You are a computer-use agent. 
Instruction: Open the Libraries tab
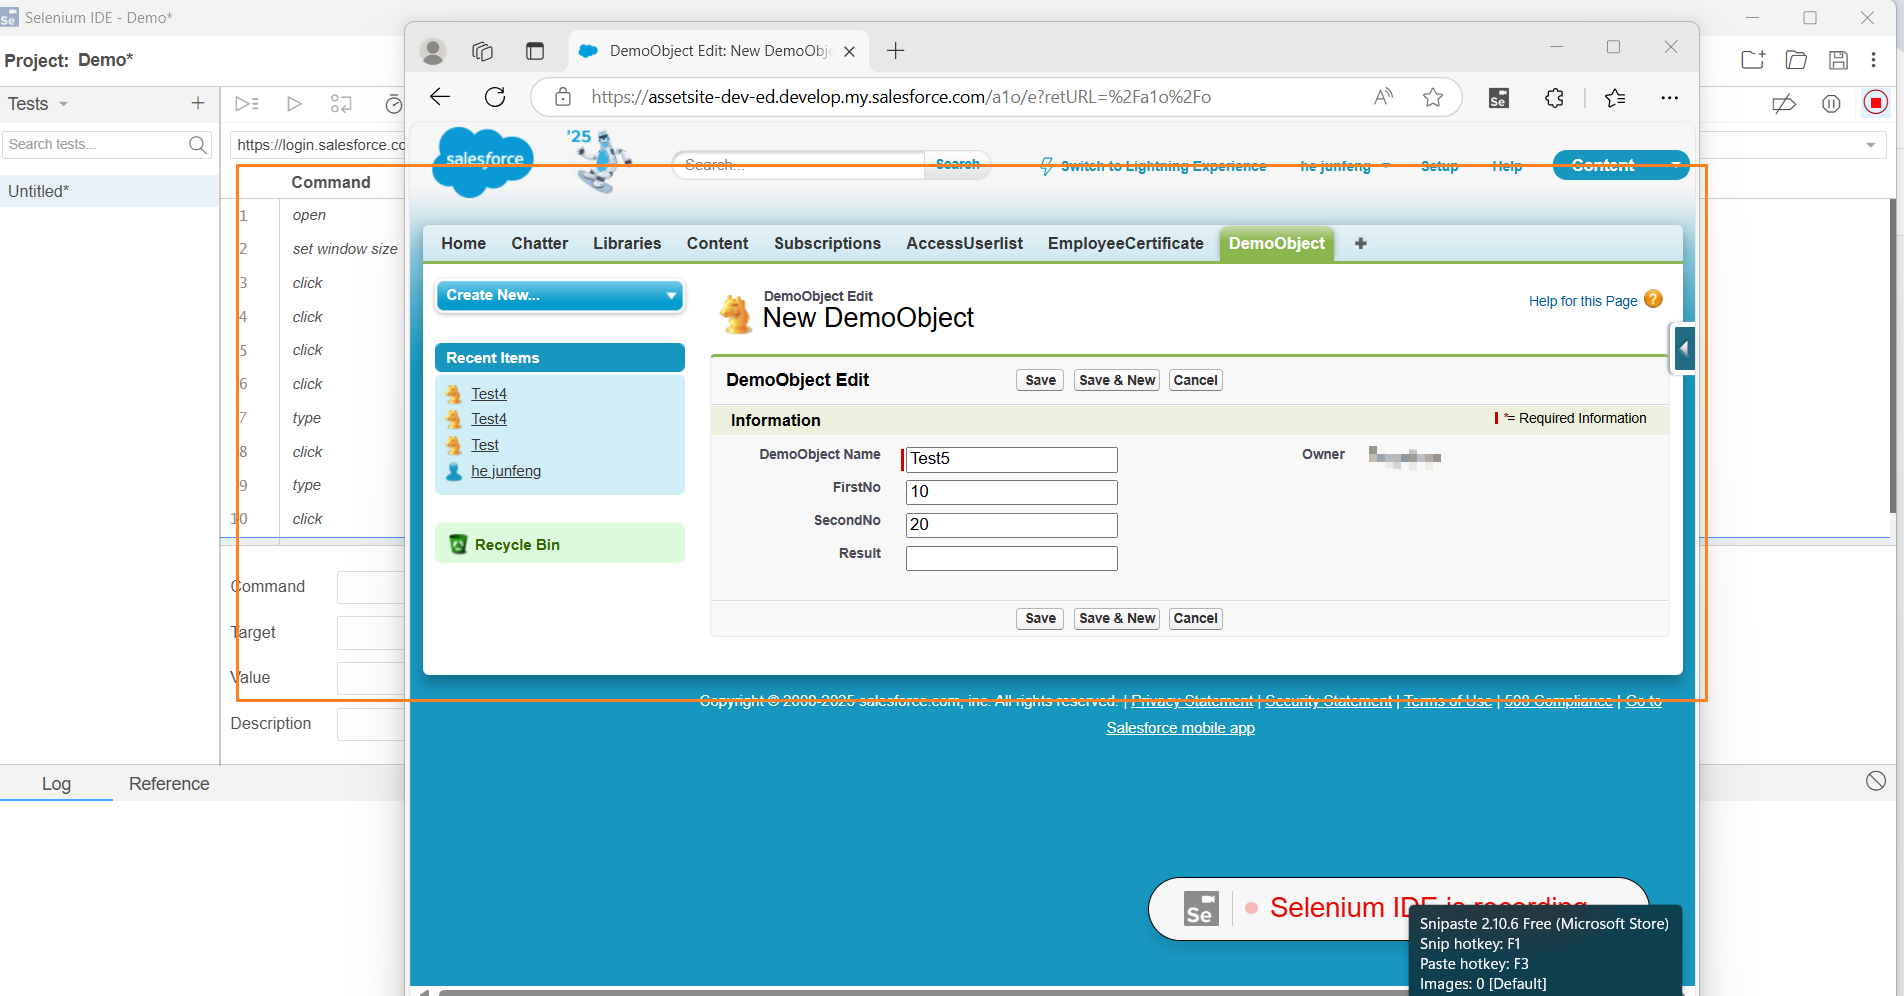click(x=627, y=243)
